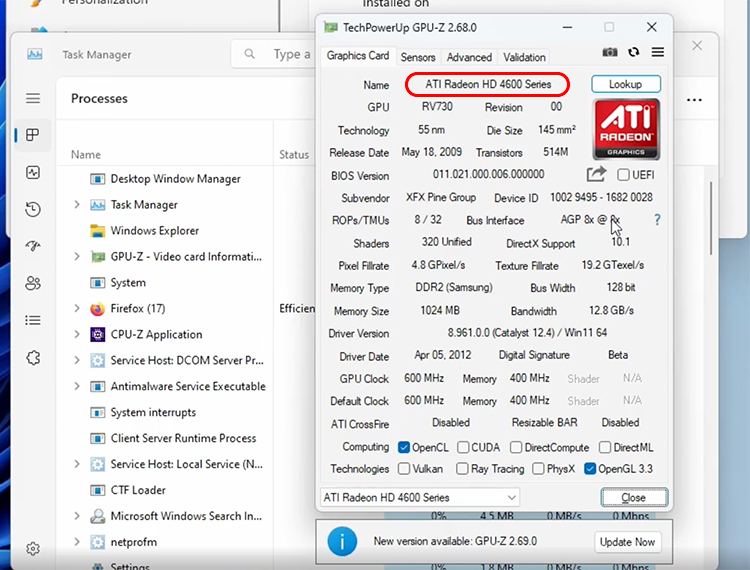Click the GPU-Z title bar app icon

tap(331, 28)
